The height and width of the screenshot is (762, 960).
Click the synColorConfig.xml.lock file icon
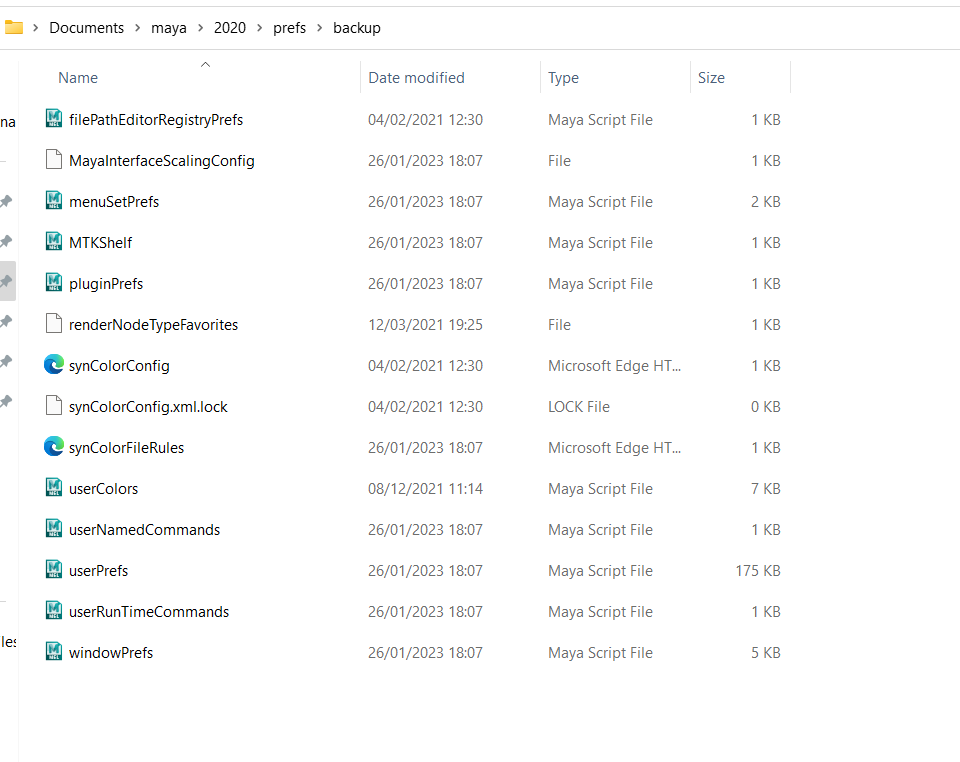(54, 405)
